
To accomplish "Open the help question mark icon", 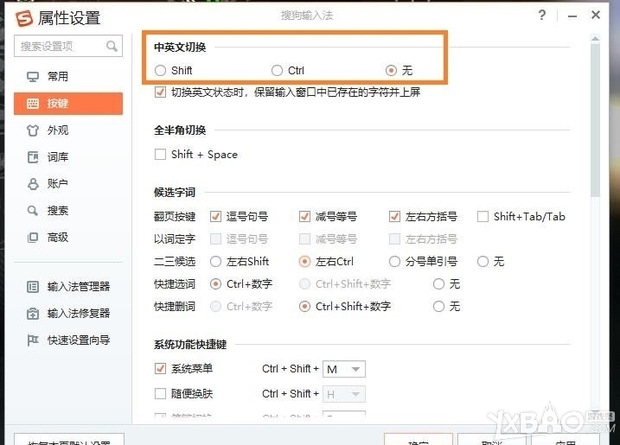I will point(542,15).
